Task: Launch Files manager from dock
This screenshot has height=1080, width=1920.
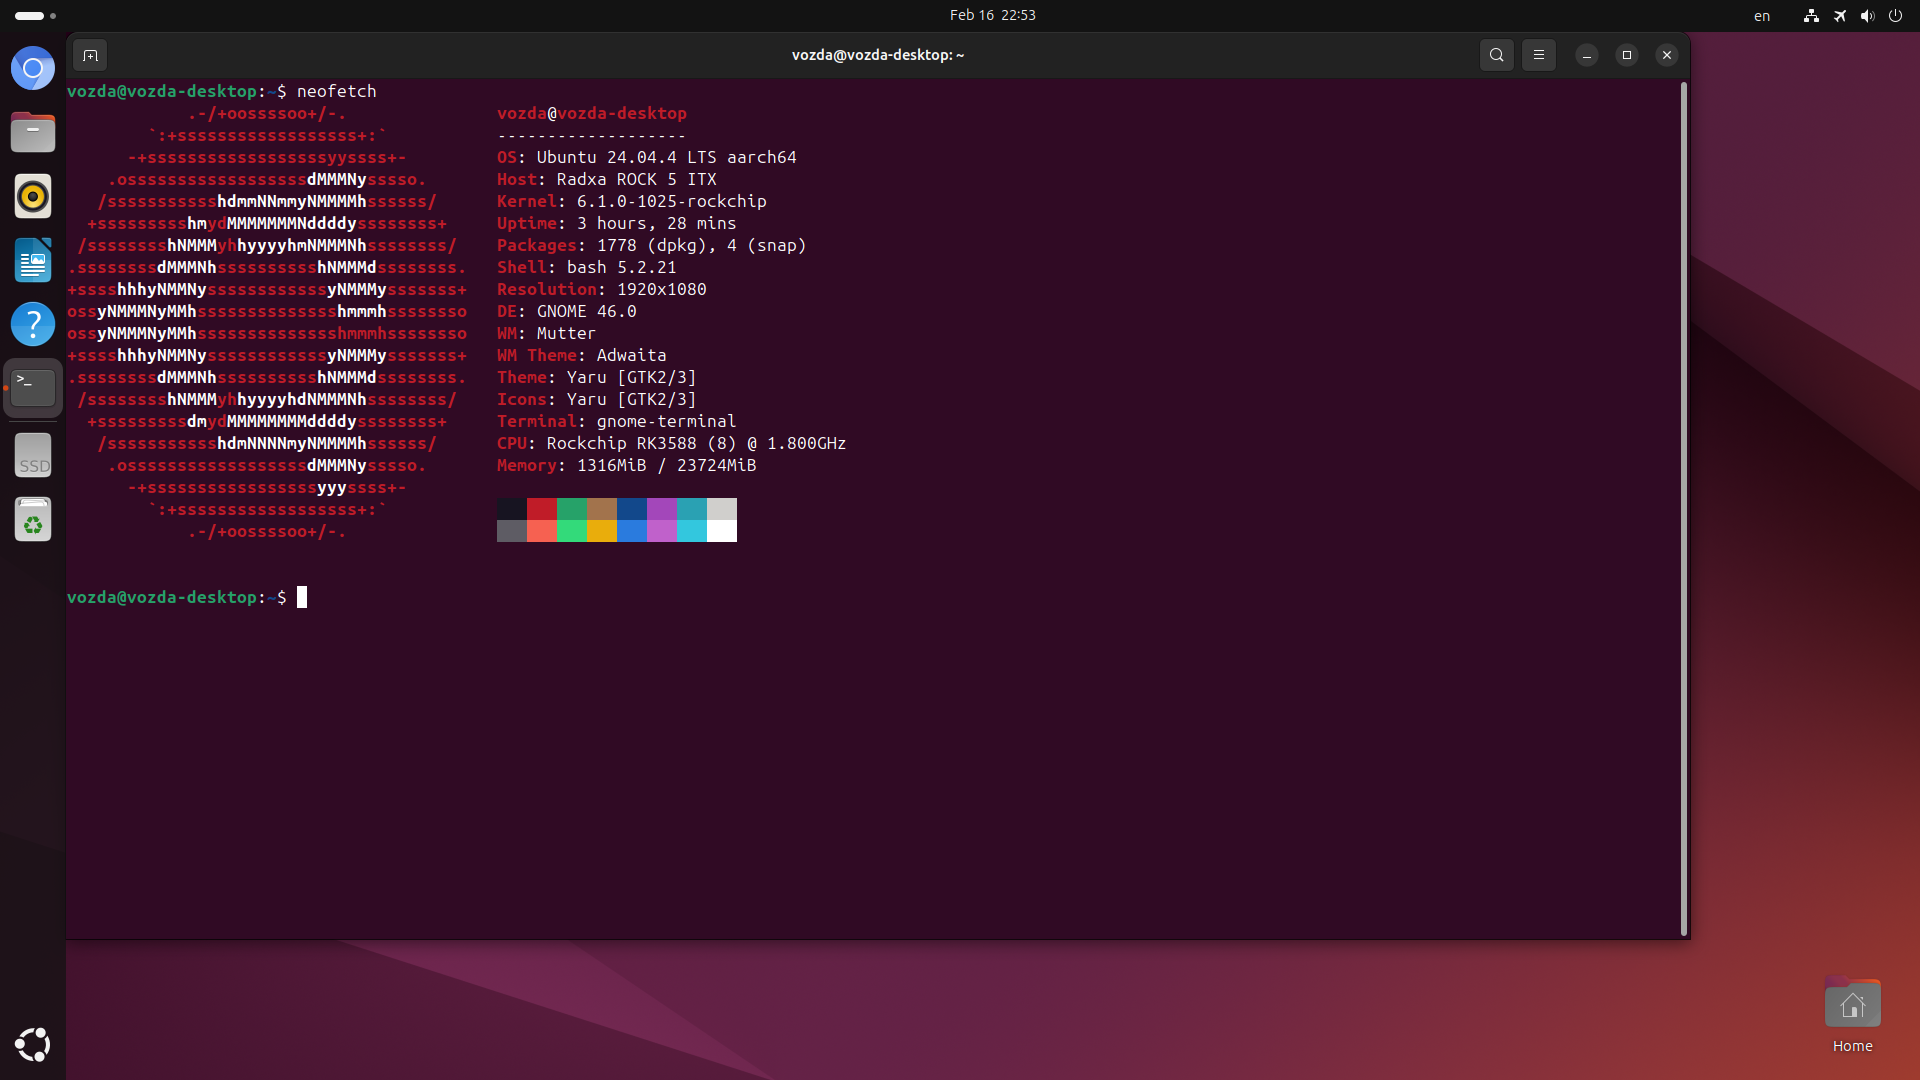Action: [33, 132]
